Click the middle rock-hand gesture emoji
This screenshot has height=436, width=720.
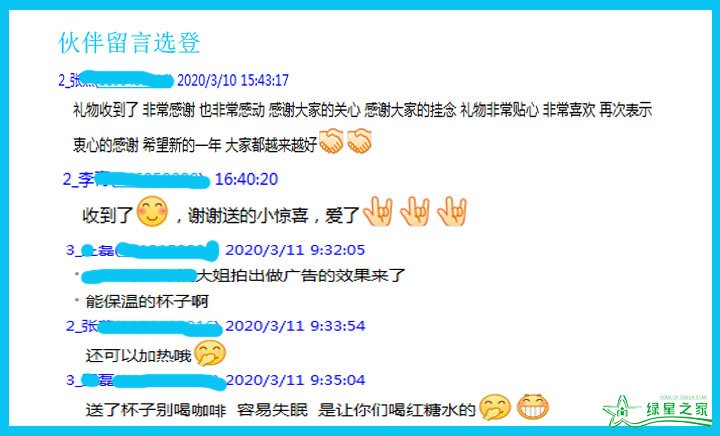415,212
